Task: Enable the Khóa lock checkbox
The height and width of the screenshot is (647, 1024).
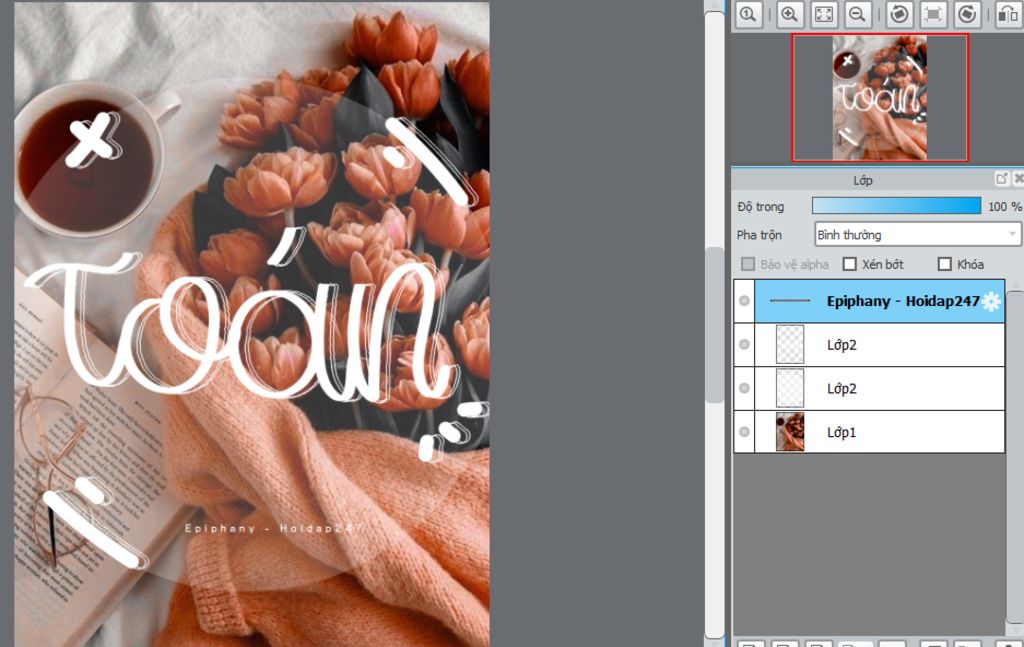Action: [x=944, y=264]
